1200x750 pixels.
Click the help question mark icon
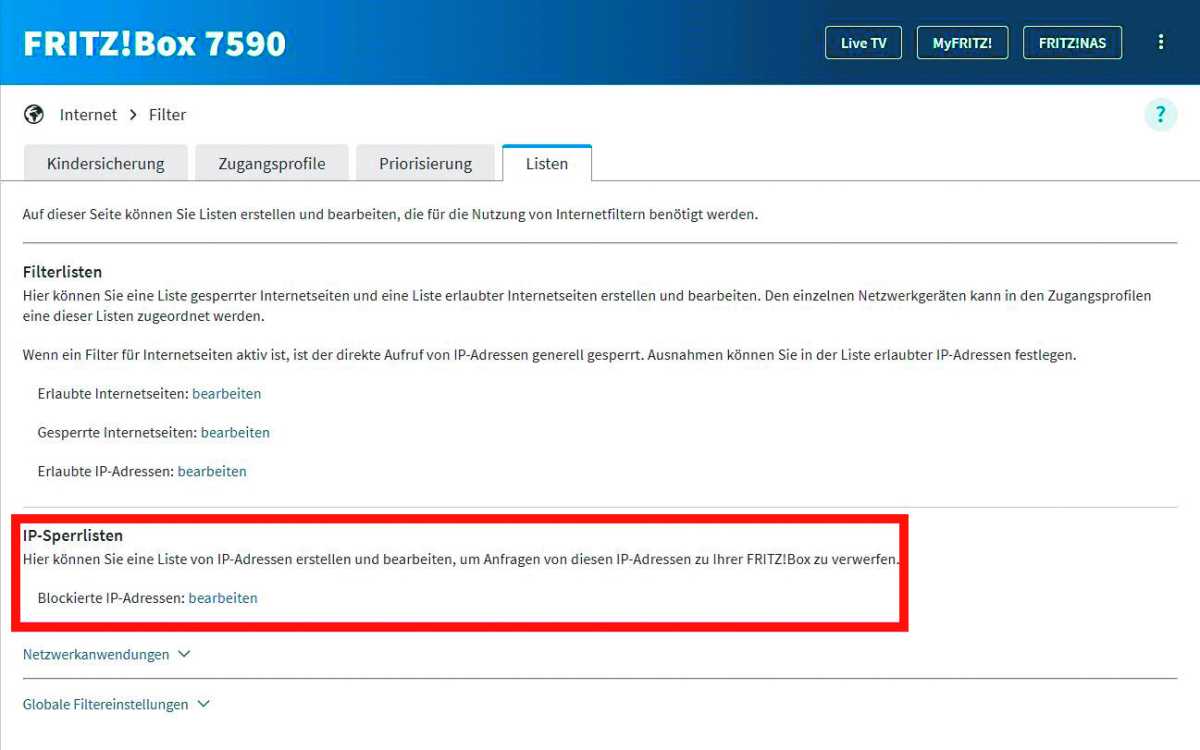pos(1160,114)
